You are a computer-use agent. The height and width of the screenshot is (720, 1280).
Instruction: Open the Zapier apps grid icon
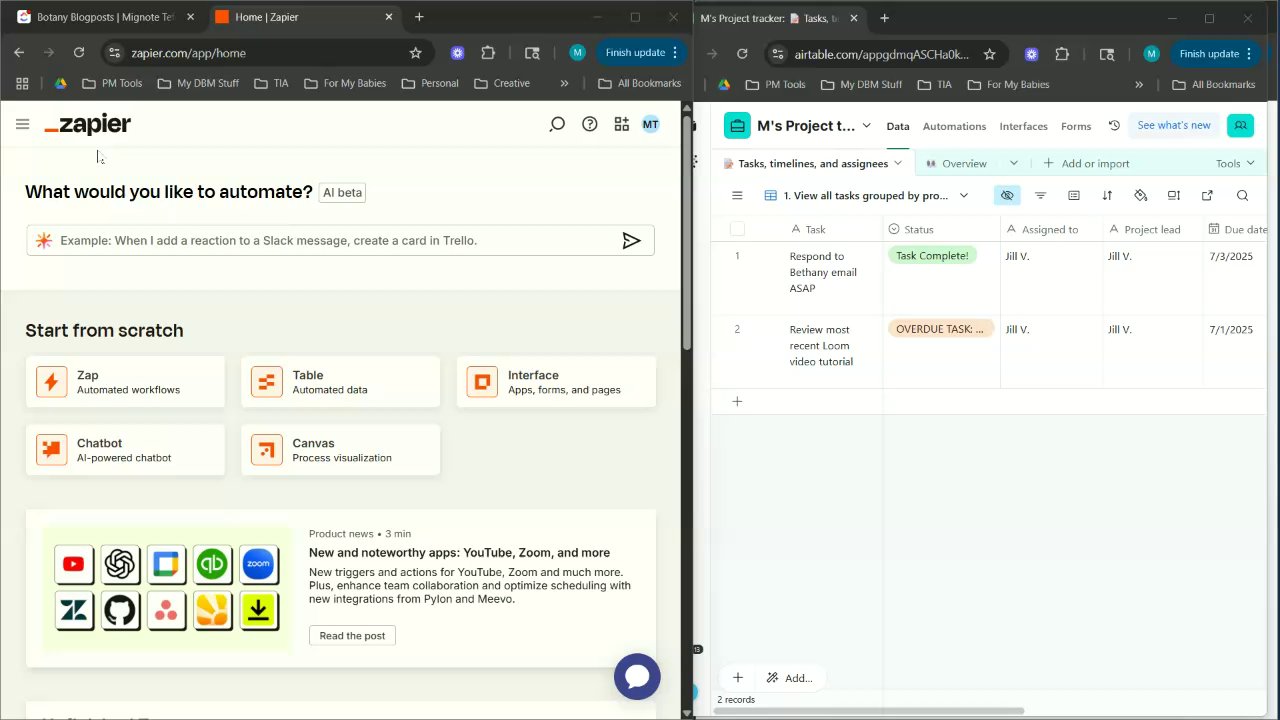coord(622,124)
